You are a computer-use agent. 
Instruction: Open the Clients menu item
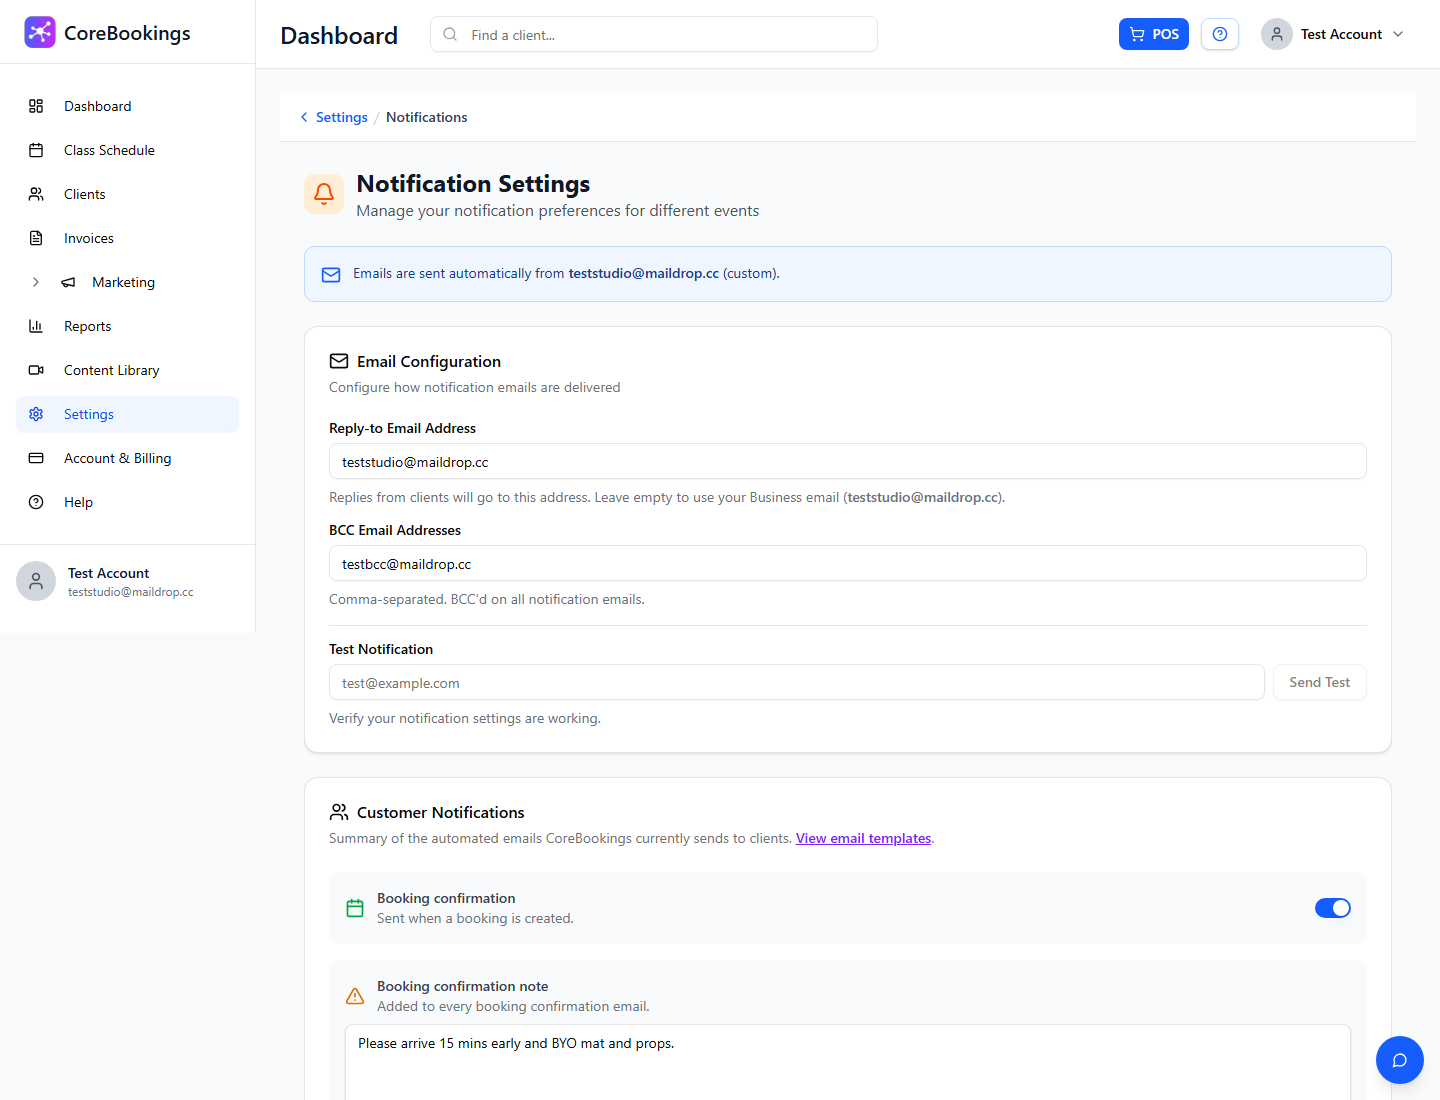click(x=127, y=194)
